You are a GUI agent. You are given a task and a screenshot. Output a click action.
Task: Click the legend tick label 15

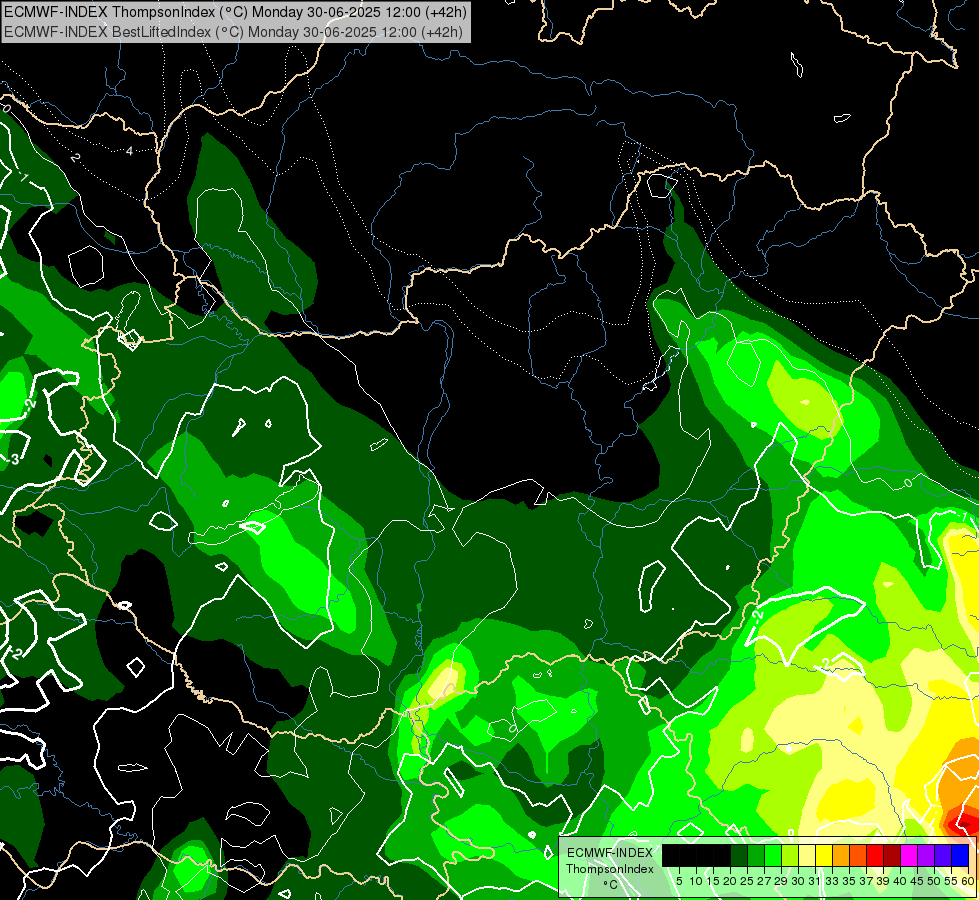713,881
